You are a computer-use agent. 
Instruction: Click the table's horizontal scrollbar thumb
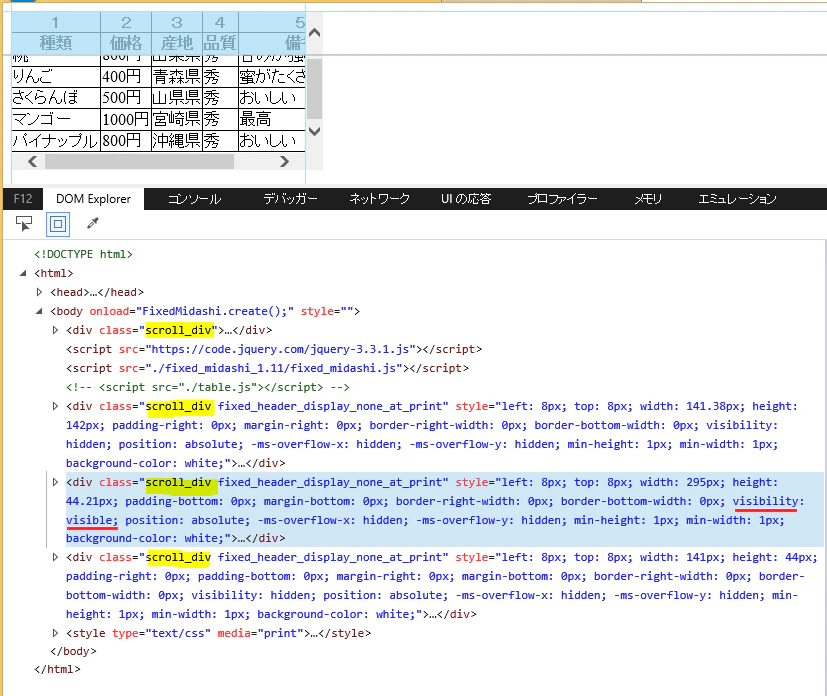coord(139,161)
